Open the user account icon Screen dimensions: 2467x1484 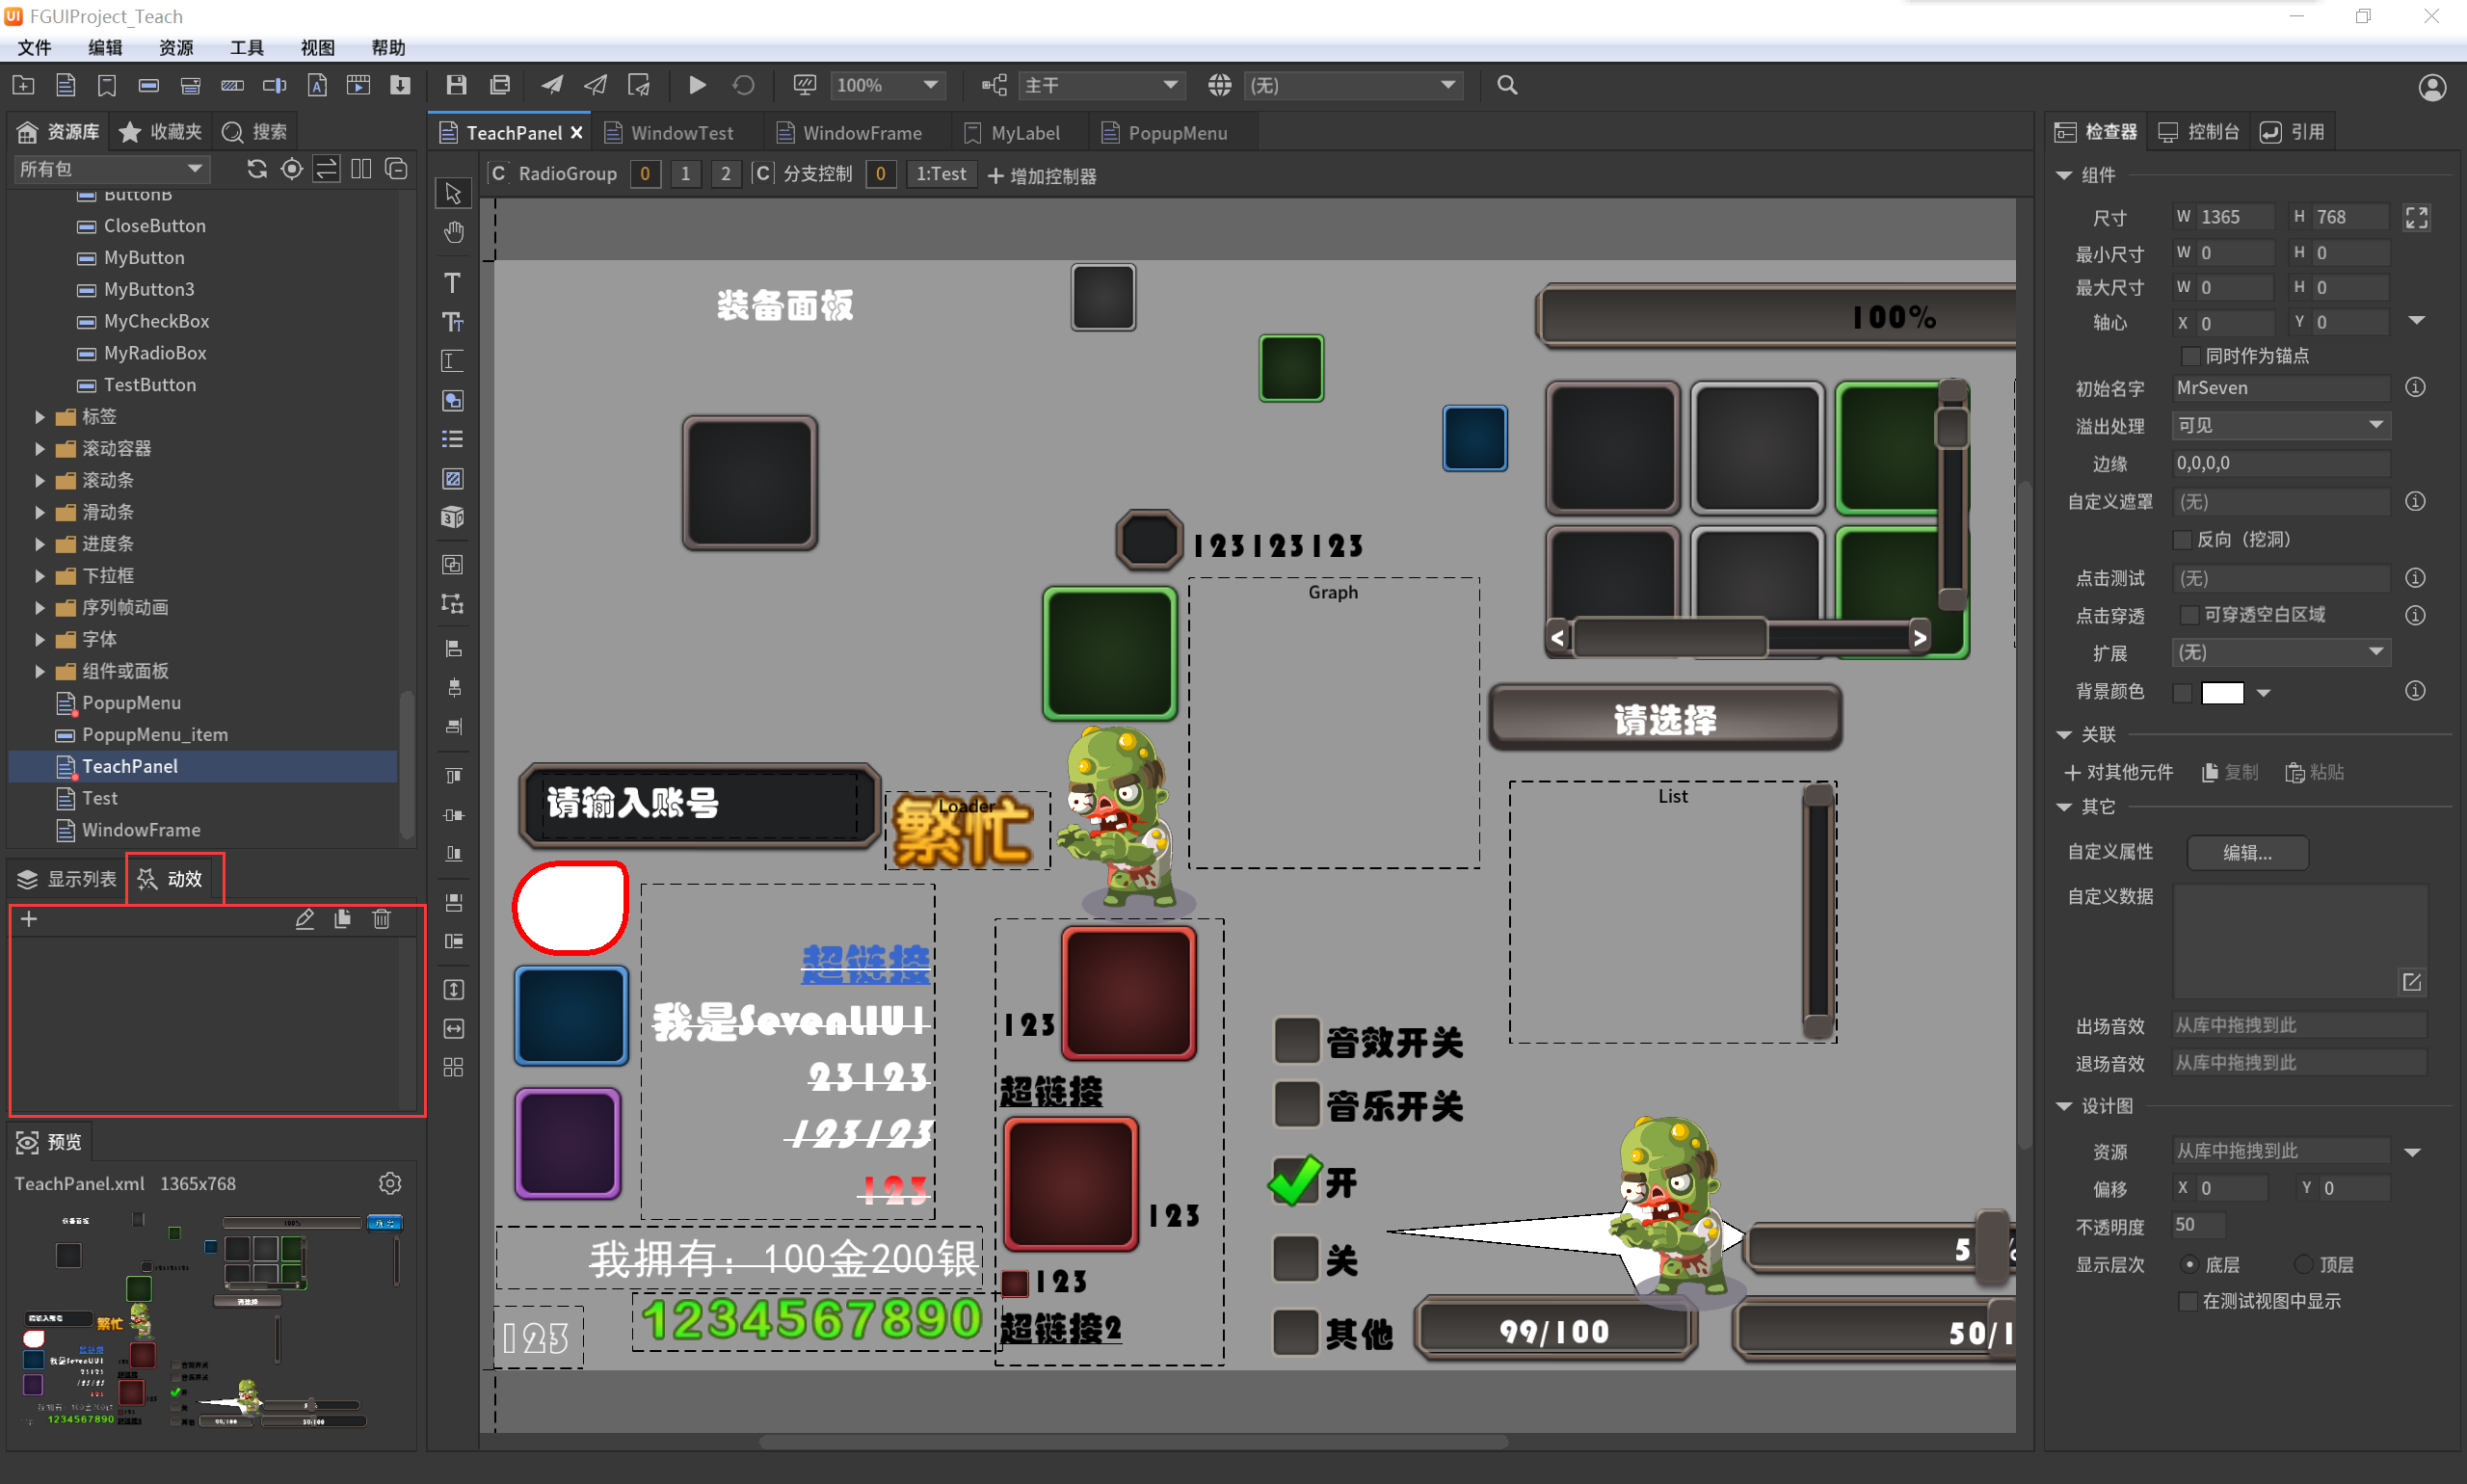coord(2432,87)
